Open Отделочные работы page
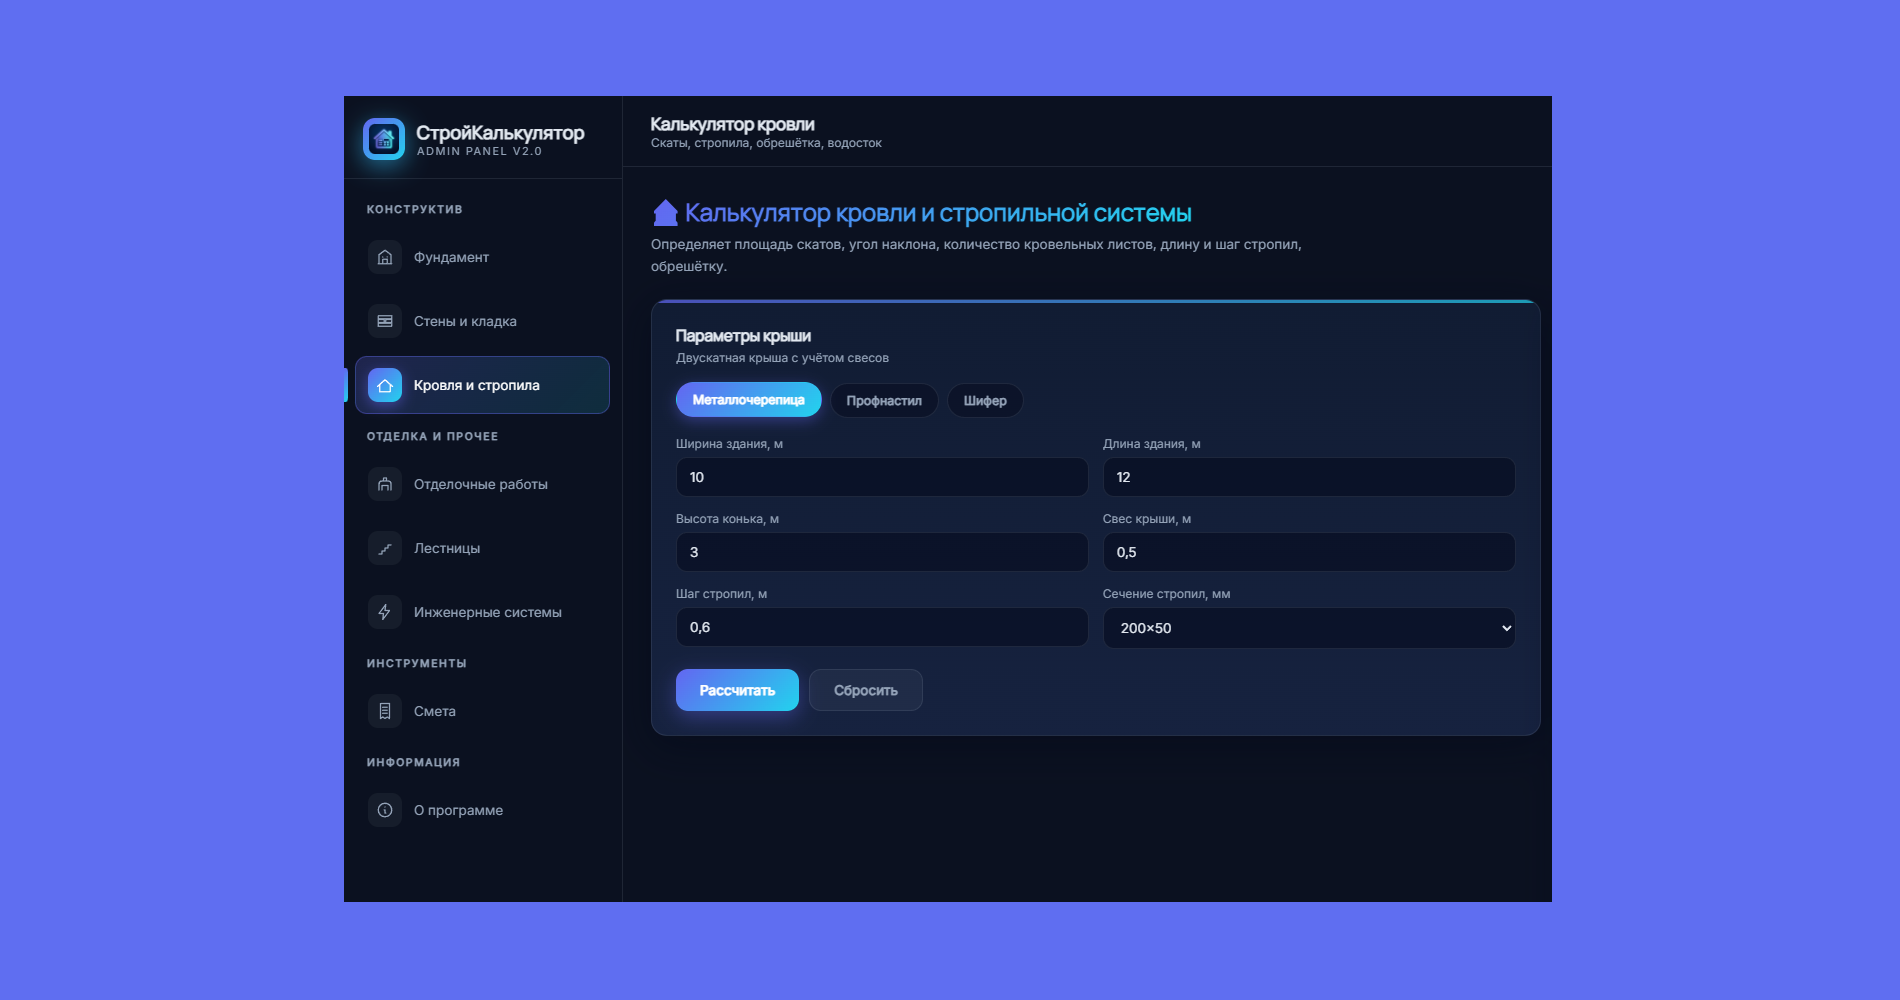This screenshot has height=1000, width=1900. (482, 484)
